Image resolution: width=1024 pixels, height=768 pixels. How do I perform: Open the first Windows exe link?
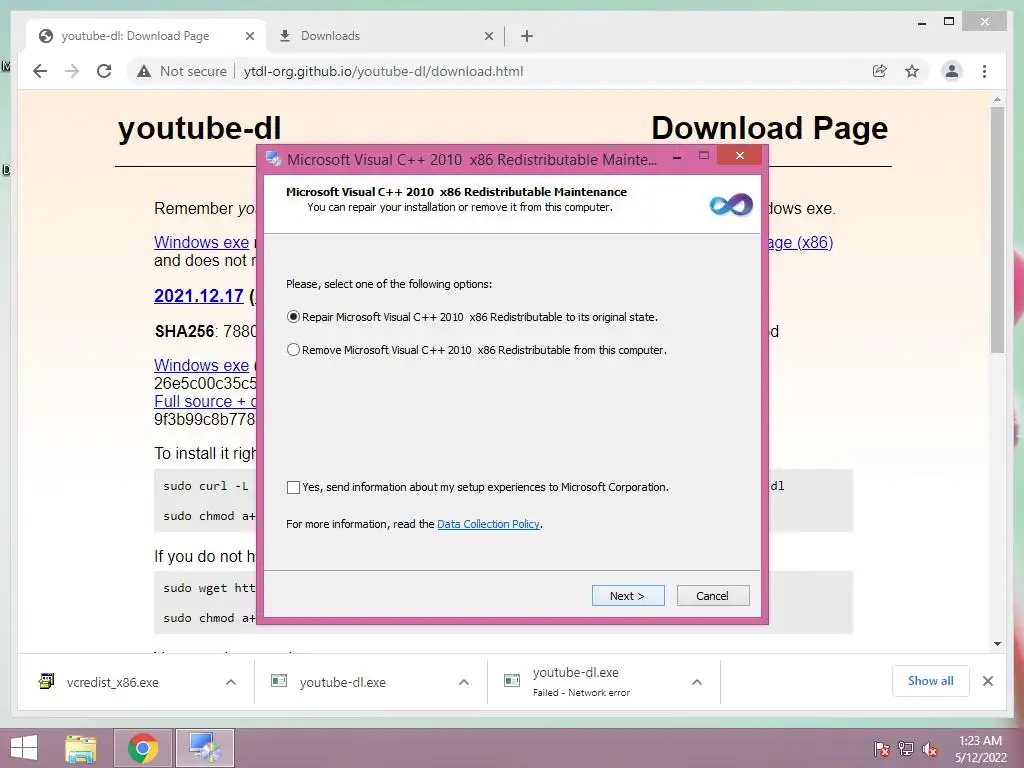201,242
